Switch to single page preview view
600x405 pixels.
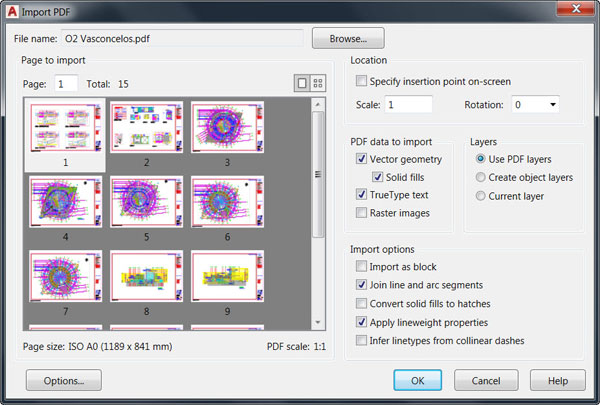point(302,83)
